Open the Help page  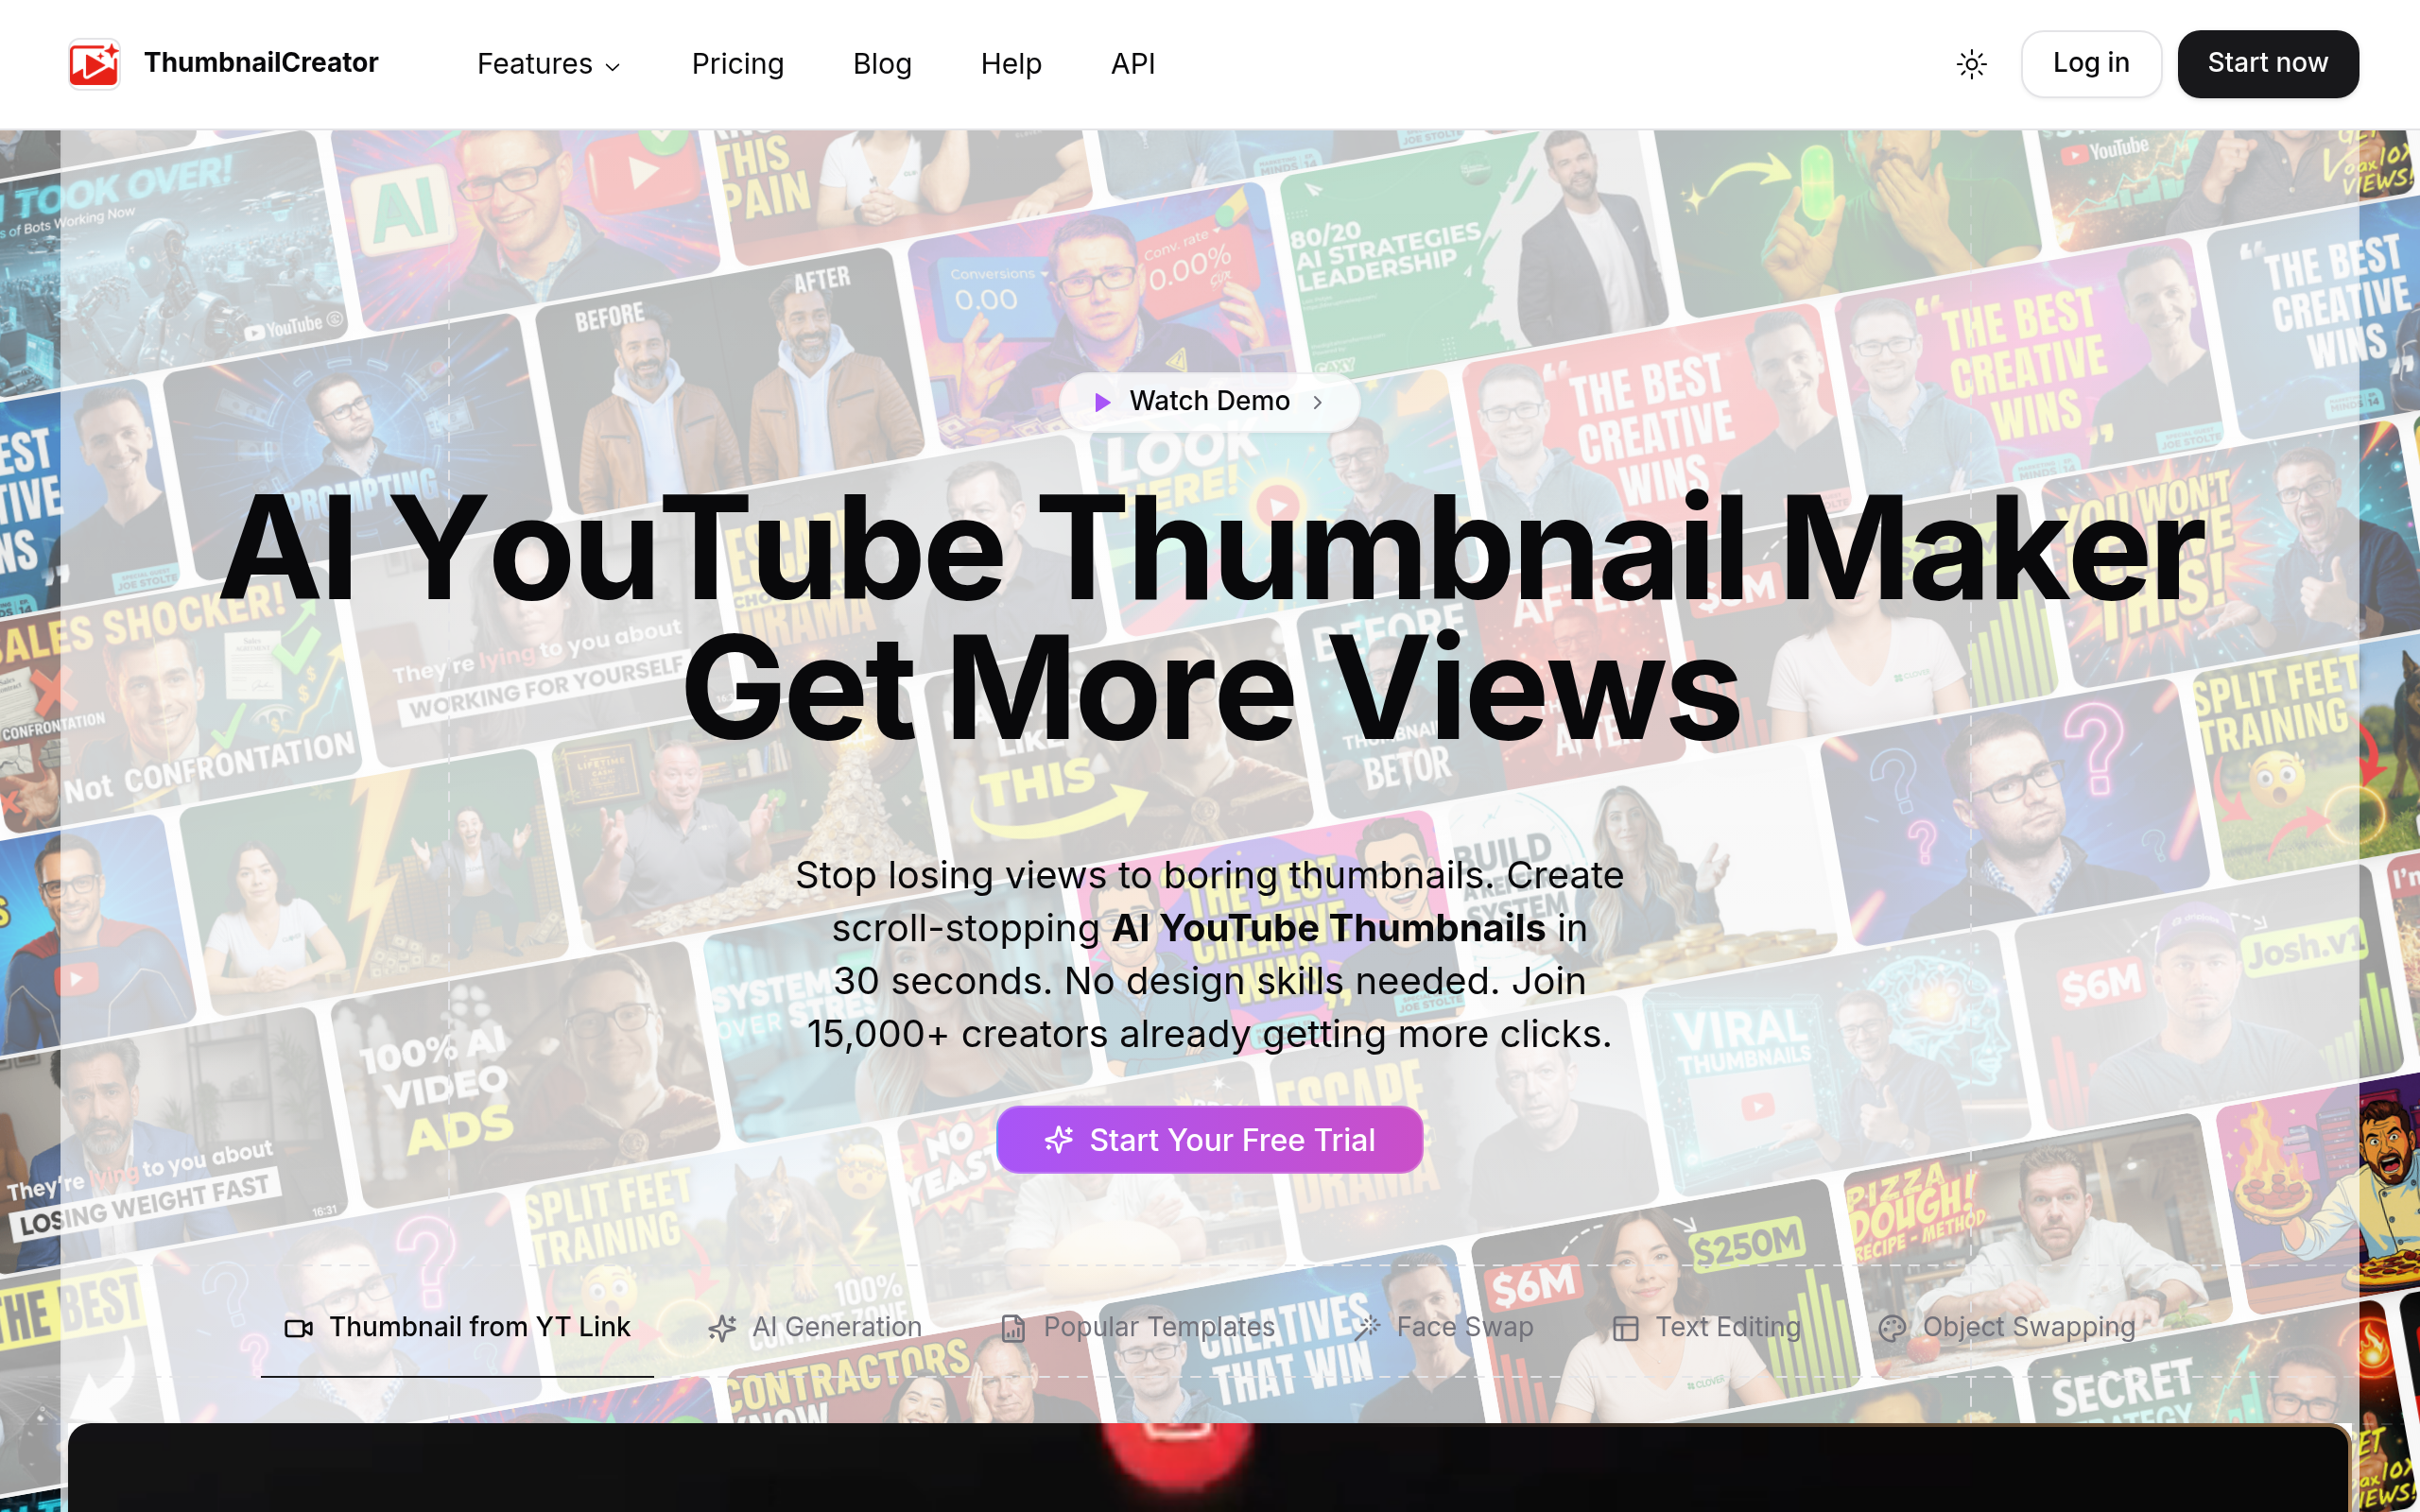1011,64
